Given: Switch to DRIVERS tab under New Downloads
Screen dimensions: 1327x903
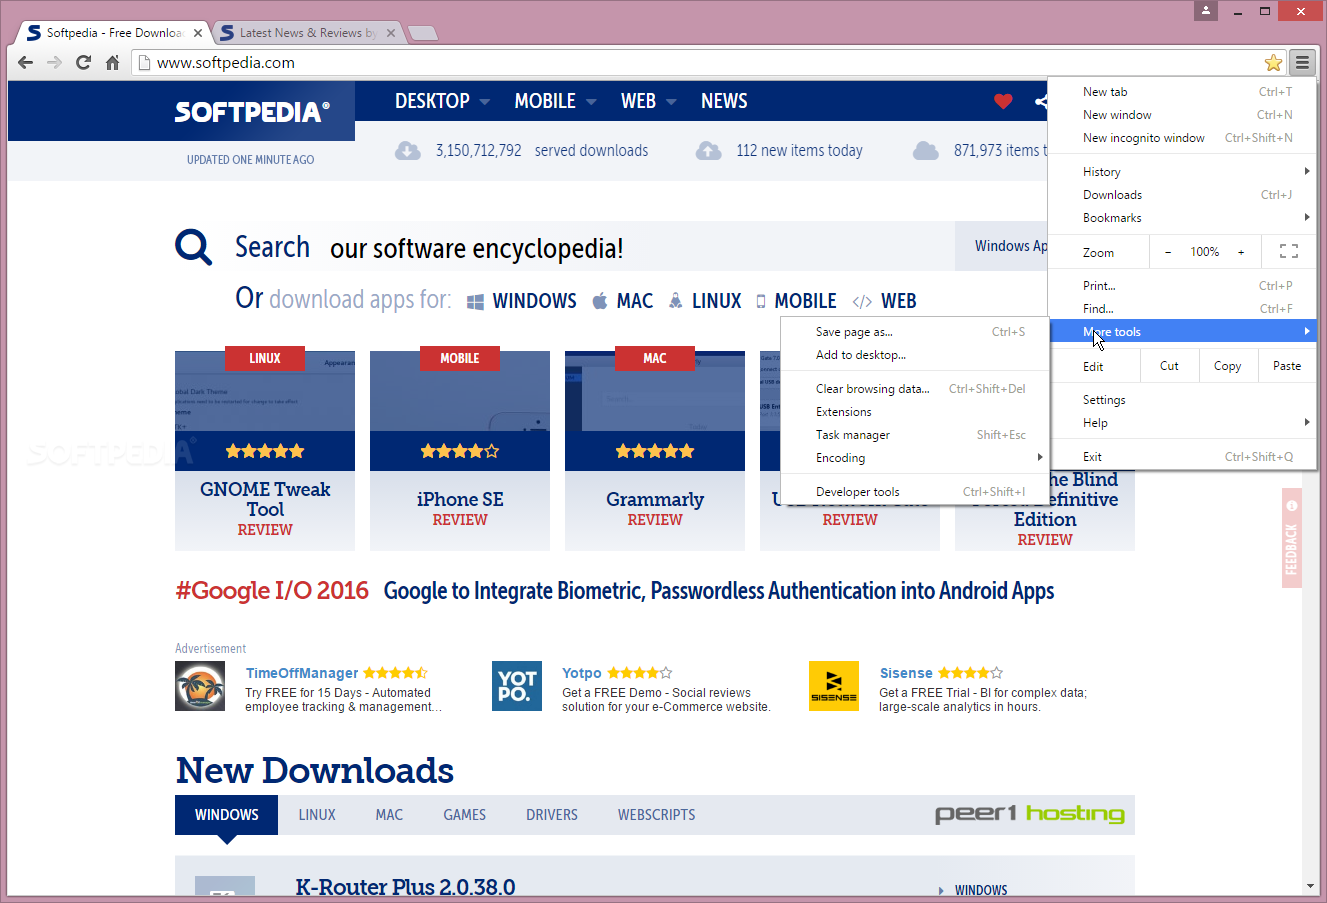Looking at the screenshot, I should 552,815.
